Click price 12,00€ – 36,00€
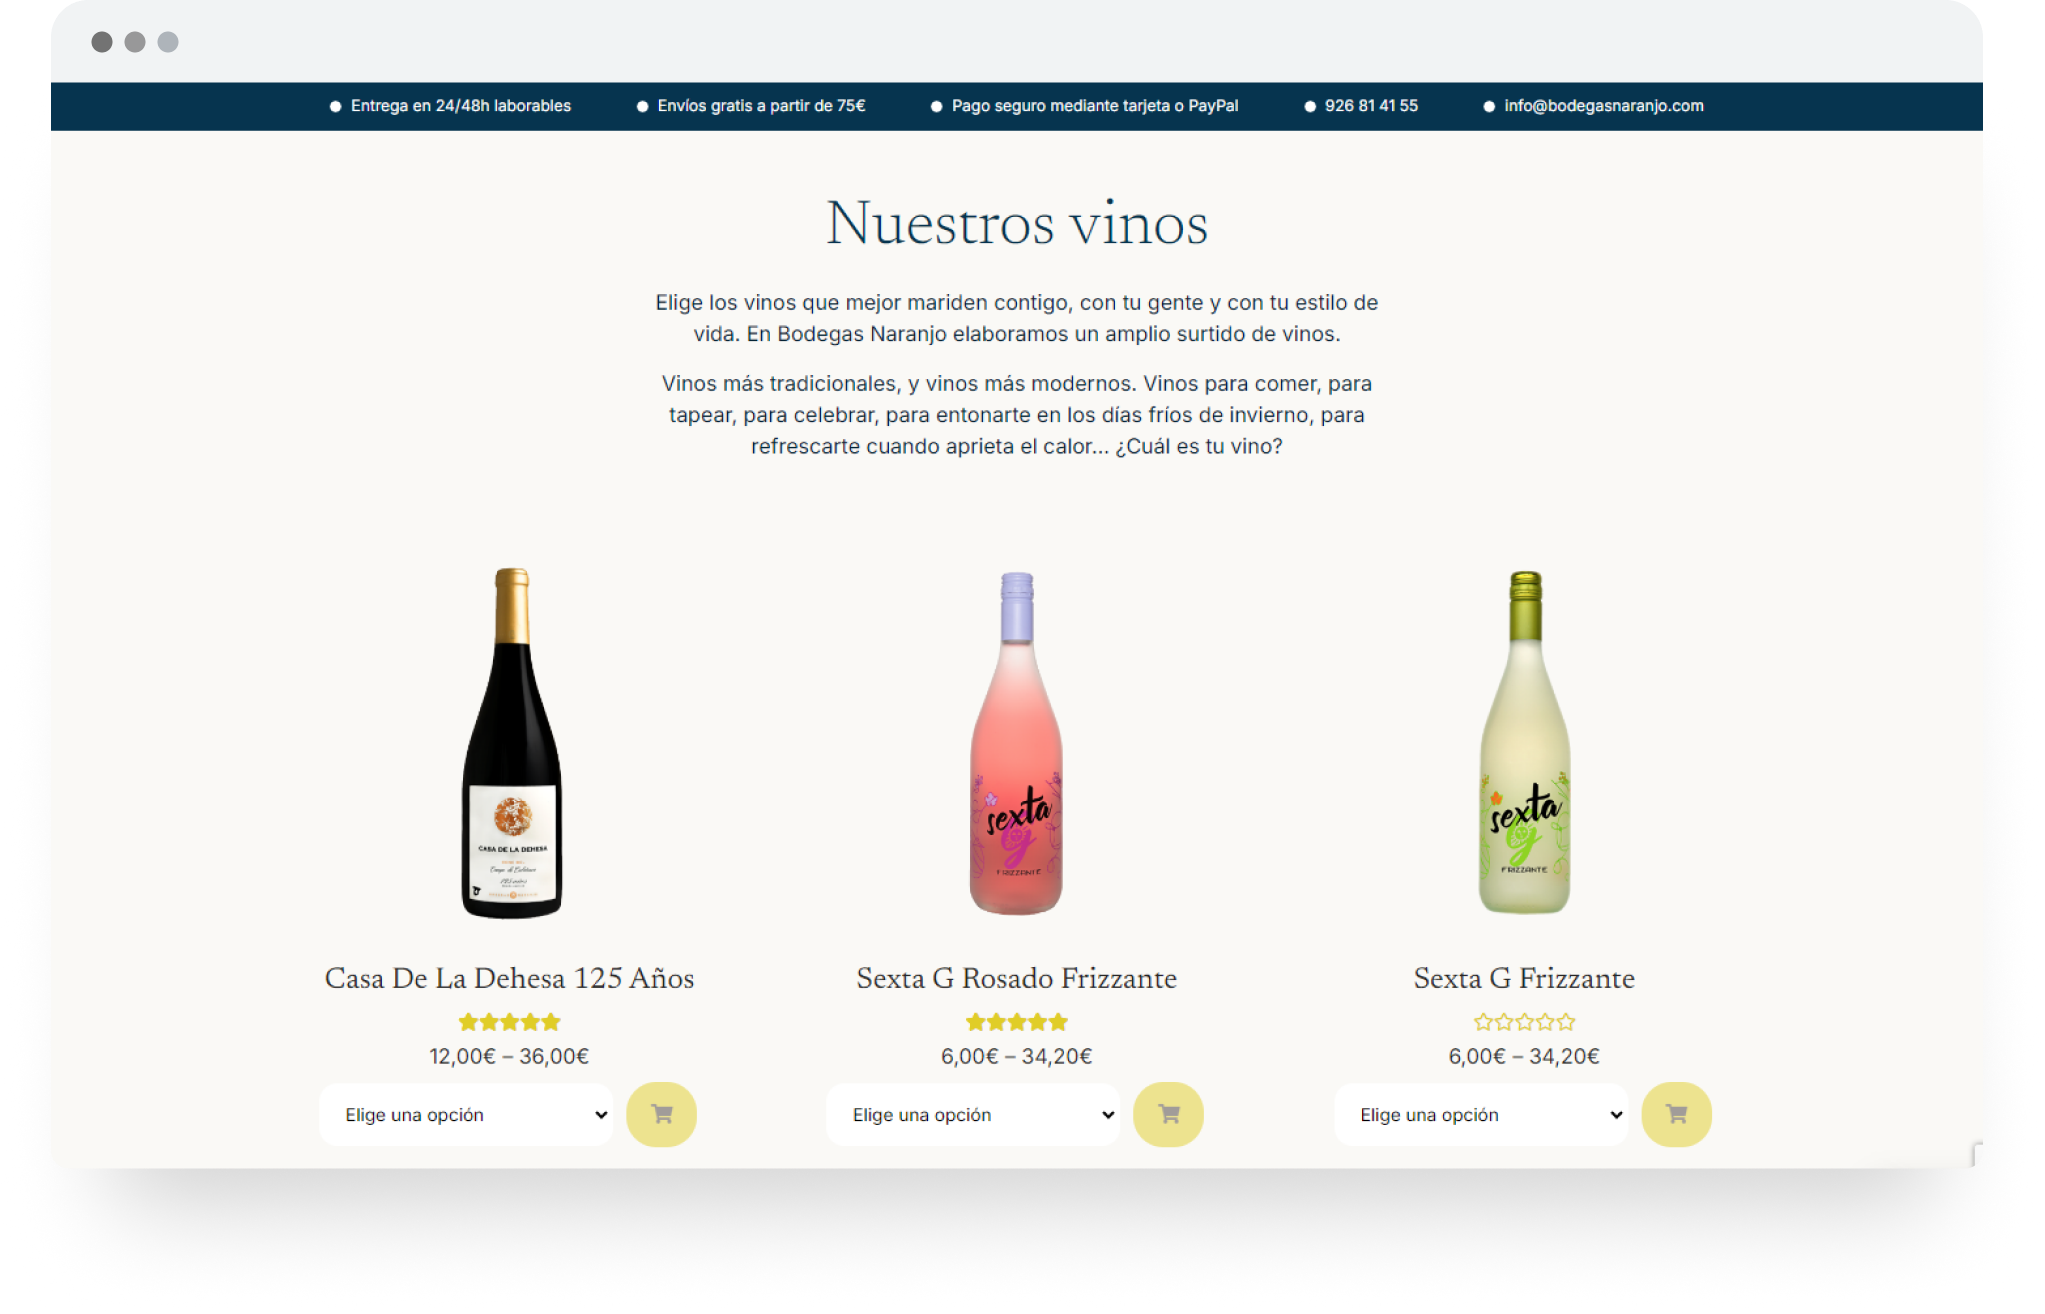Screen dimensions: 2045x1314 pos(509,1056)
